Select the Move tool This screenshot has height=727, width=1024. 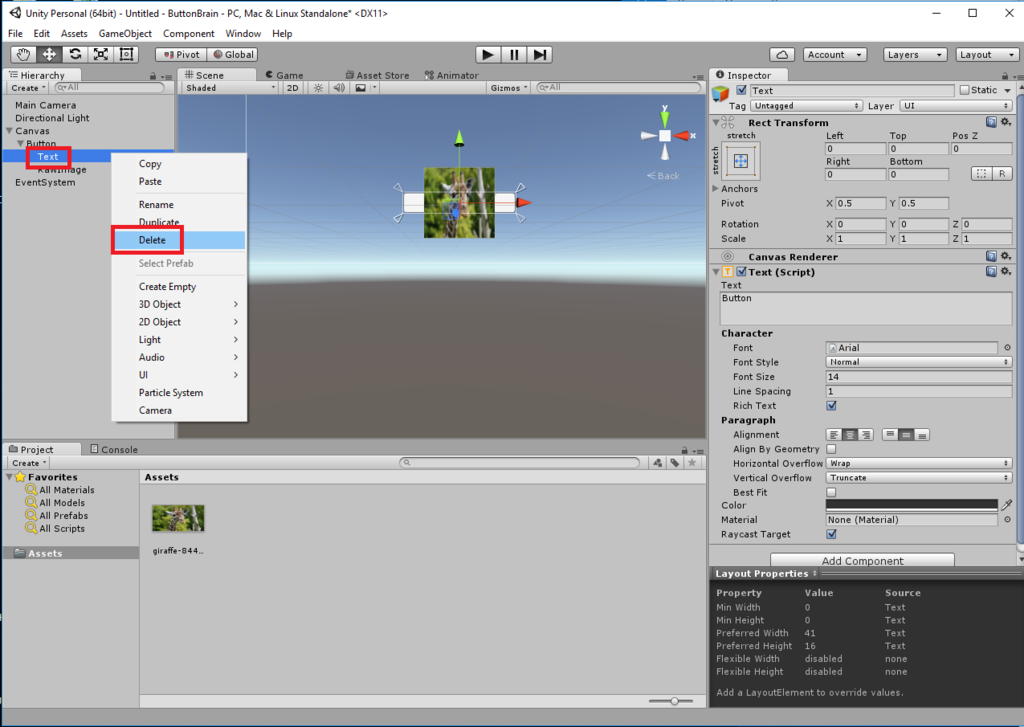tap(49, 54)
